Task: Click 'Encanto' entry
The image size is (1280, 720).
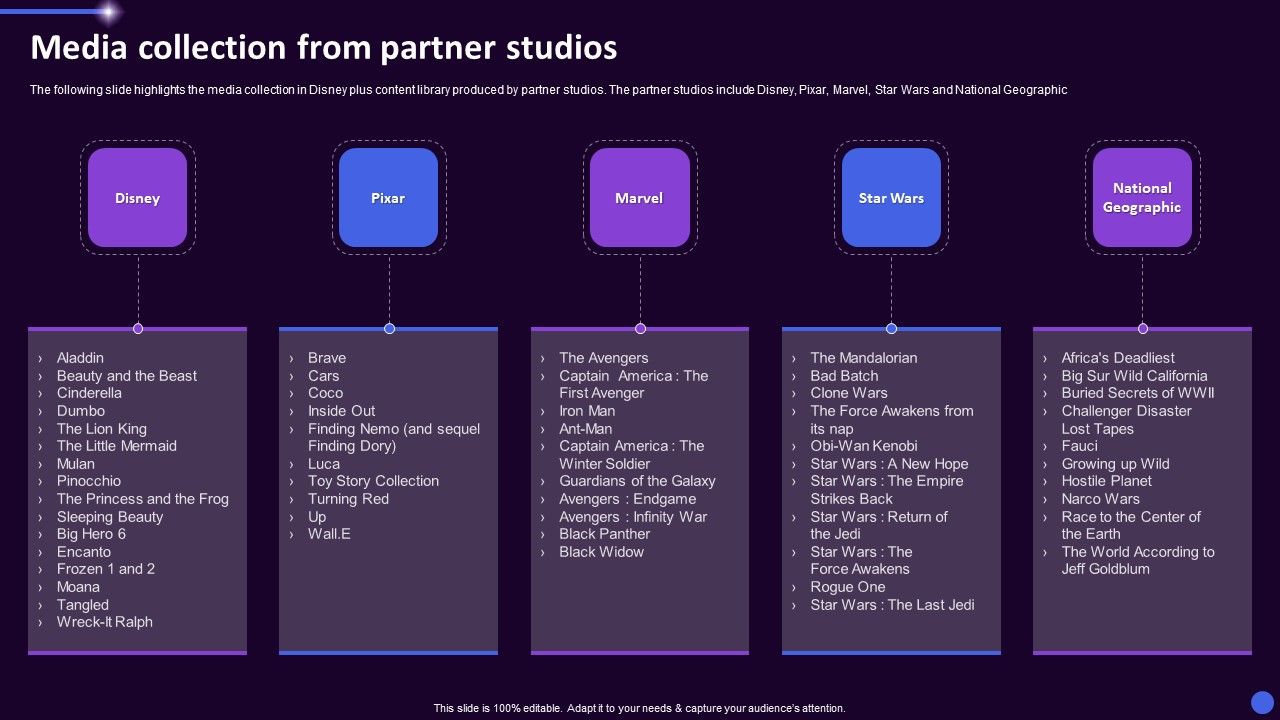Action: (84, 552)
